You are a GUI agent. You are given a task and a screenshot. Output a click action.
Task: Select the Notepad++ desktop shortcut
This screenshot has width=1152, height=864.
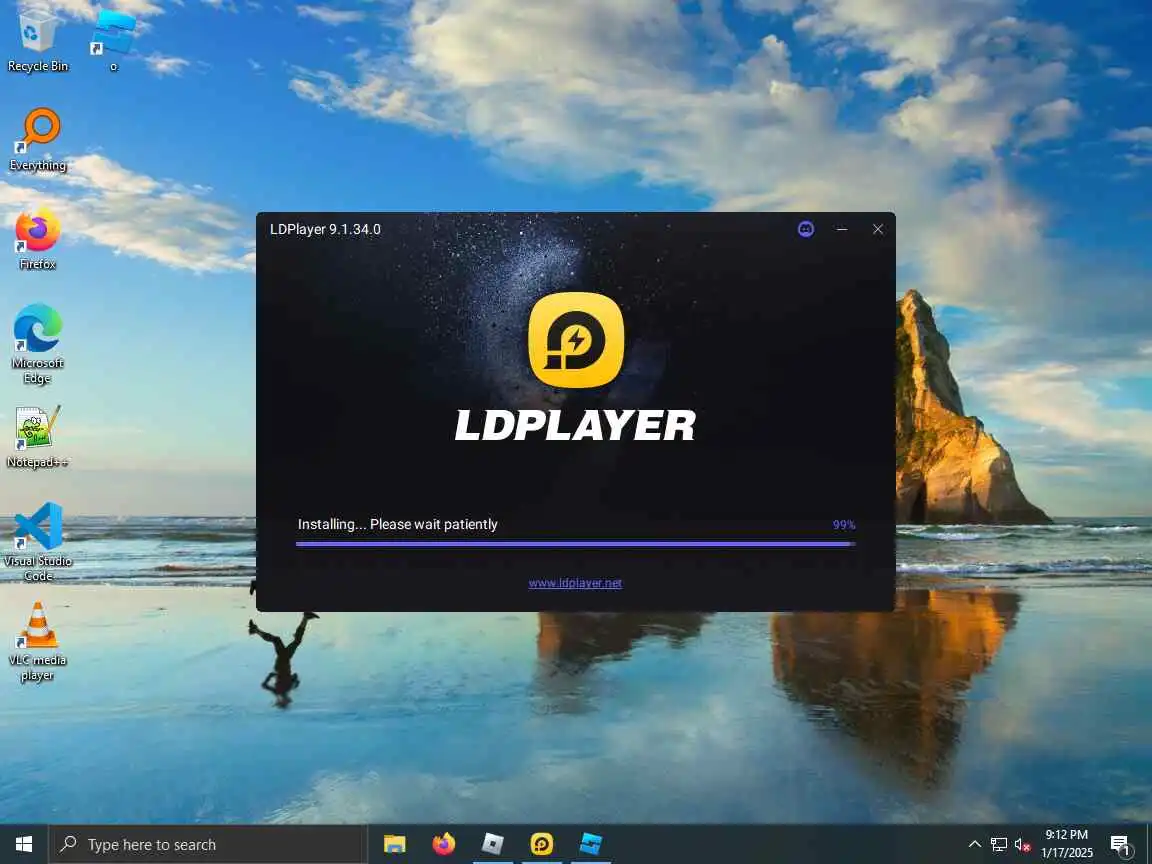37,437
